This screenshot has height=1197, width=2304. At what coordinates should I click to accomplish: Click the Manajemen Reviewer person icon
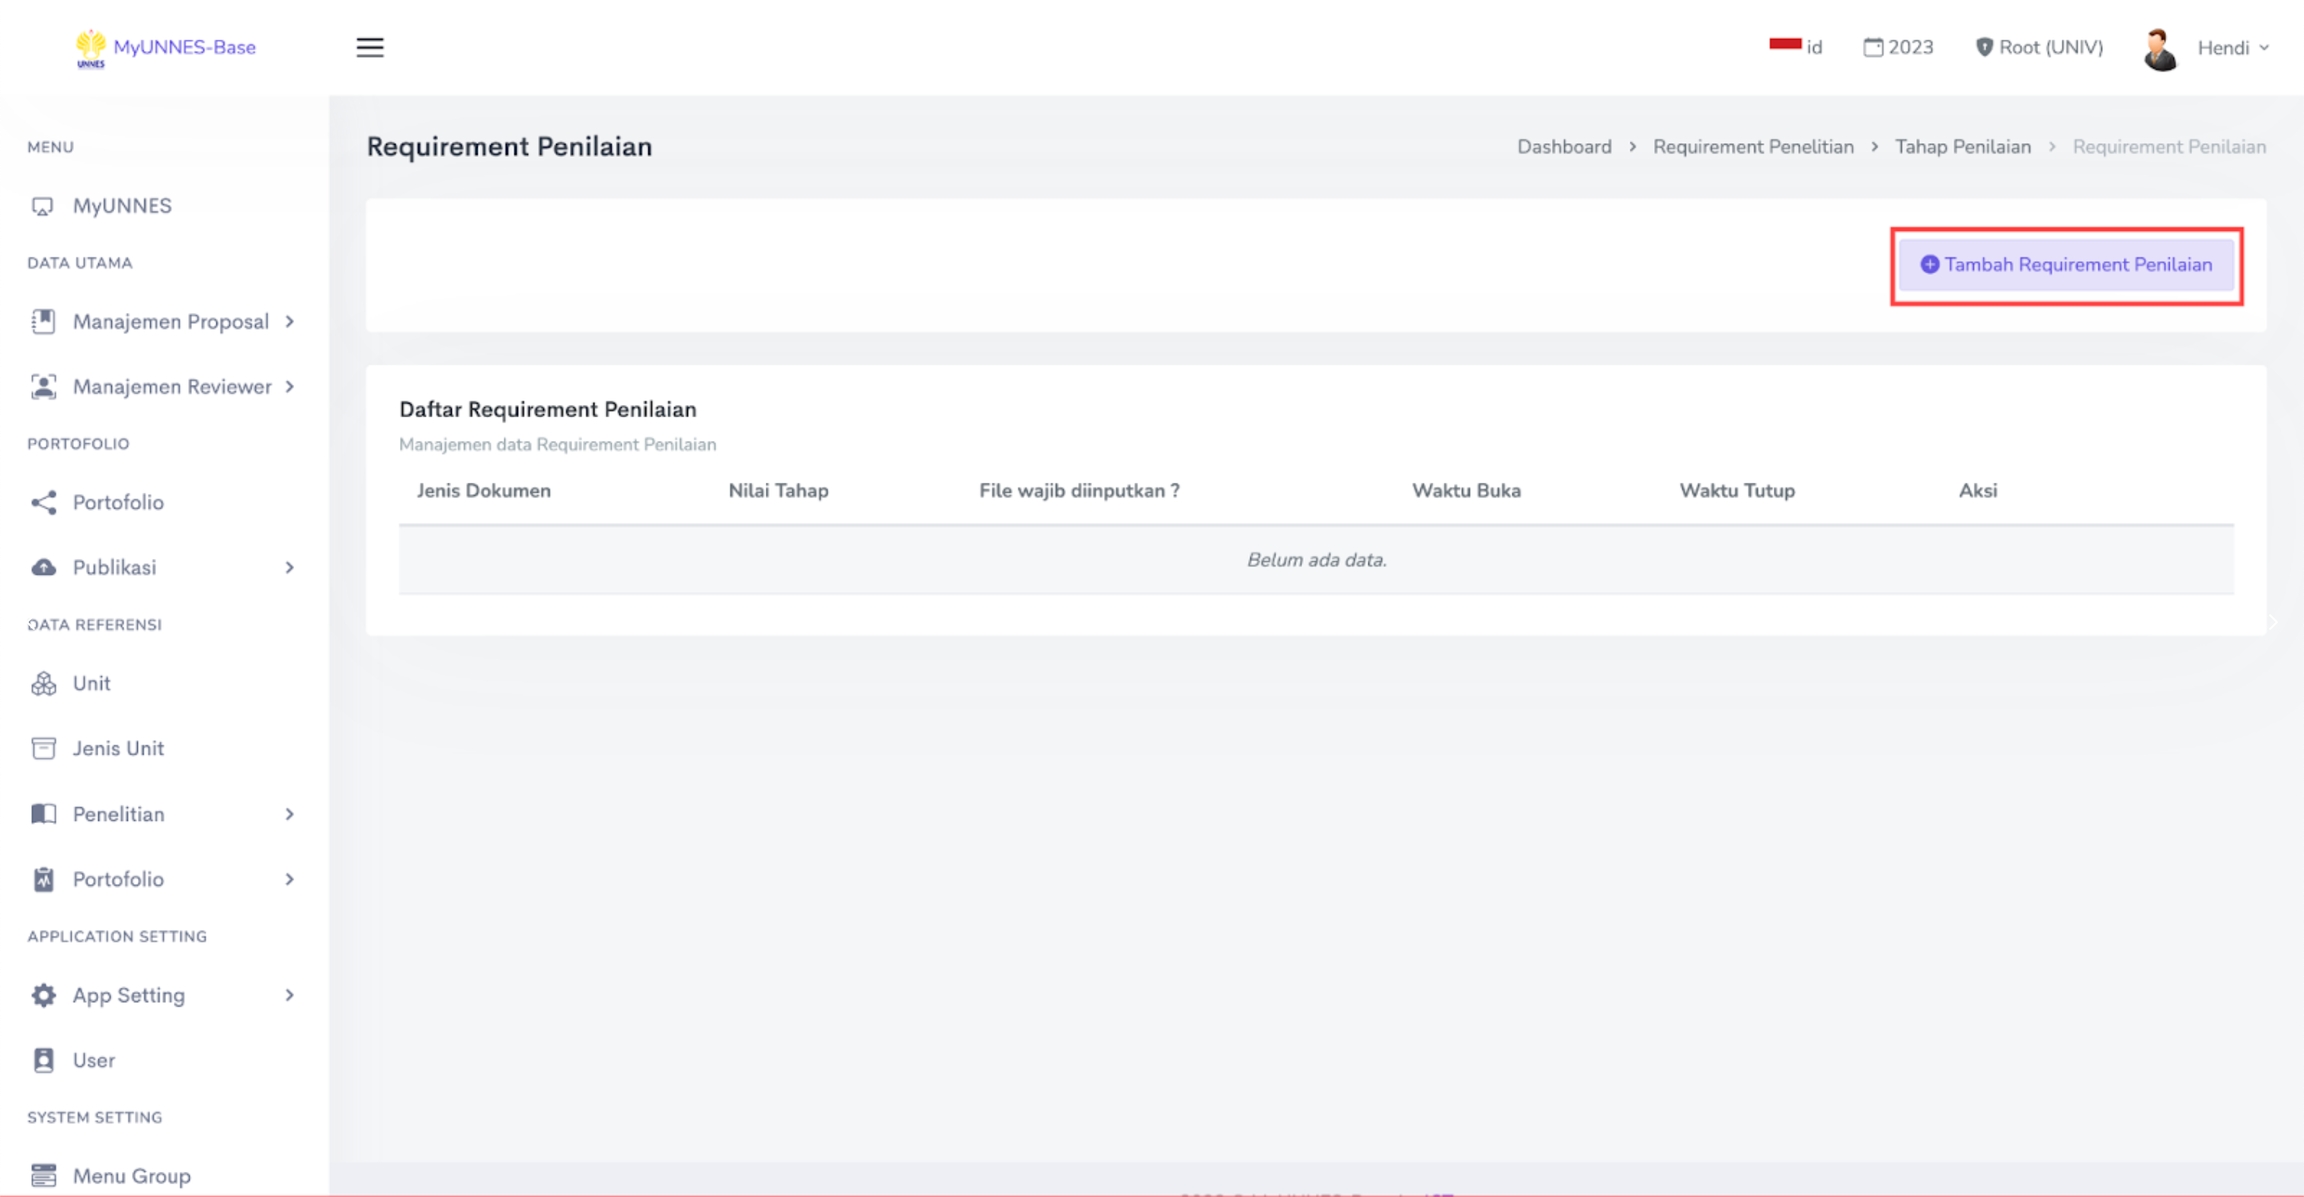43,387
